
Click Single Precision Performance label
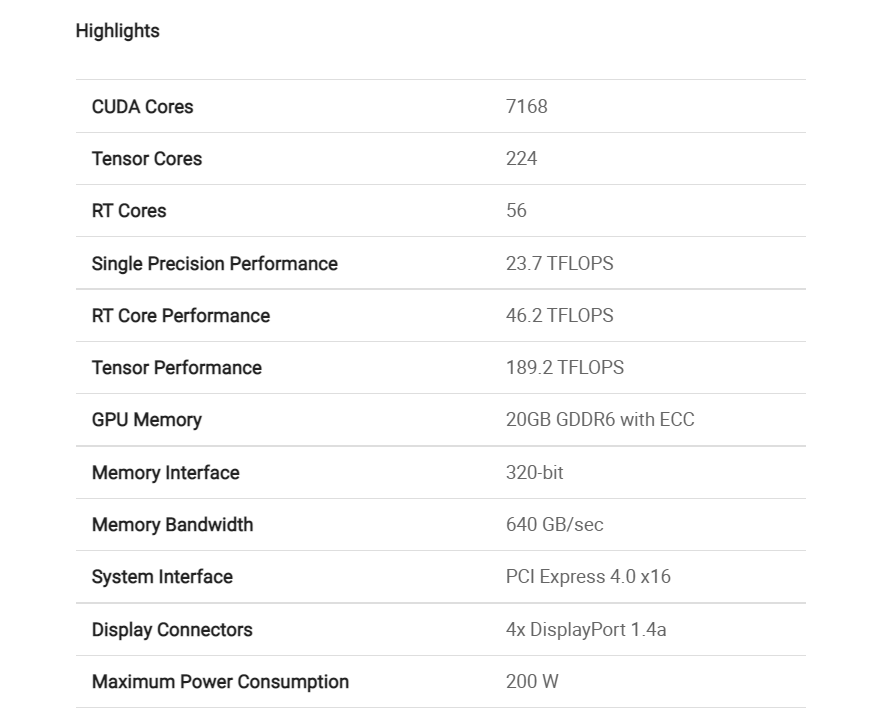pyautogui.click(x=214, y=263)
